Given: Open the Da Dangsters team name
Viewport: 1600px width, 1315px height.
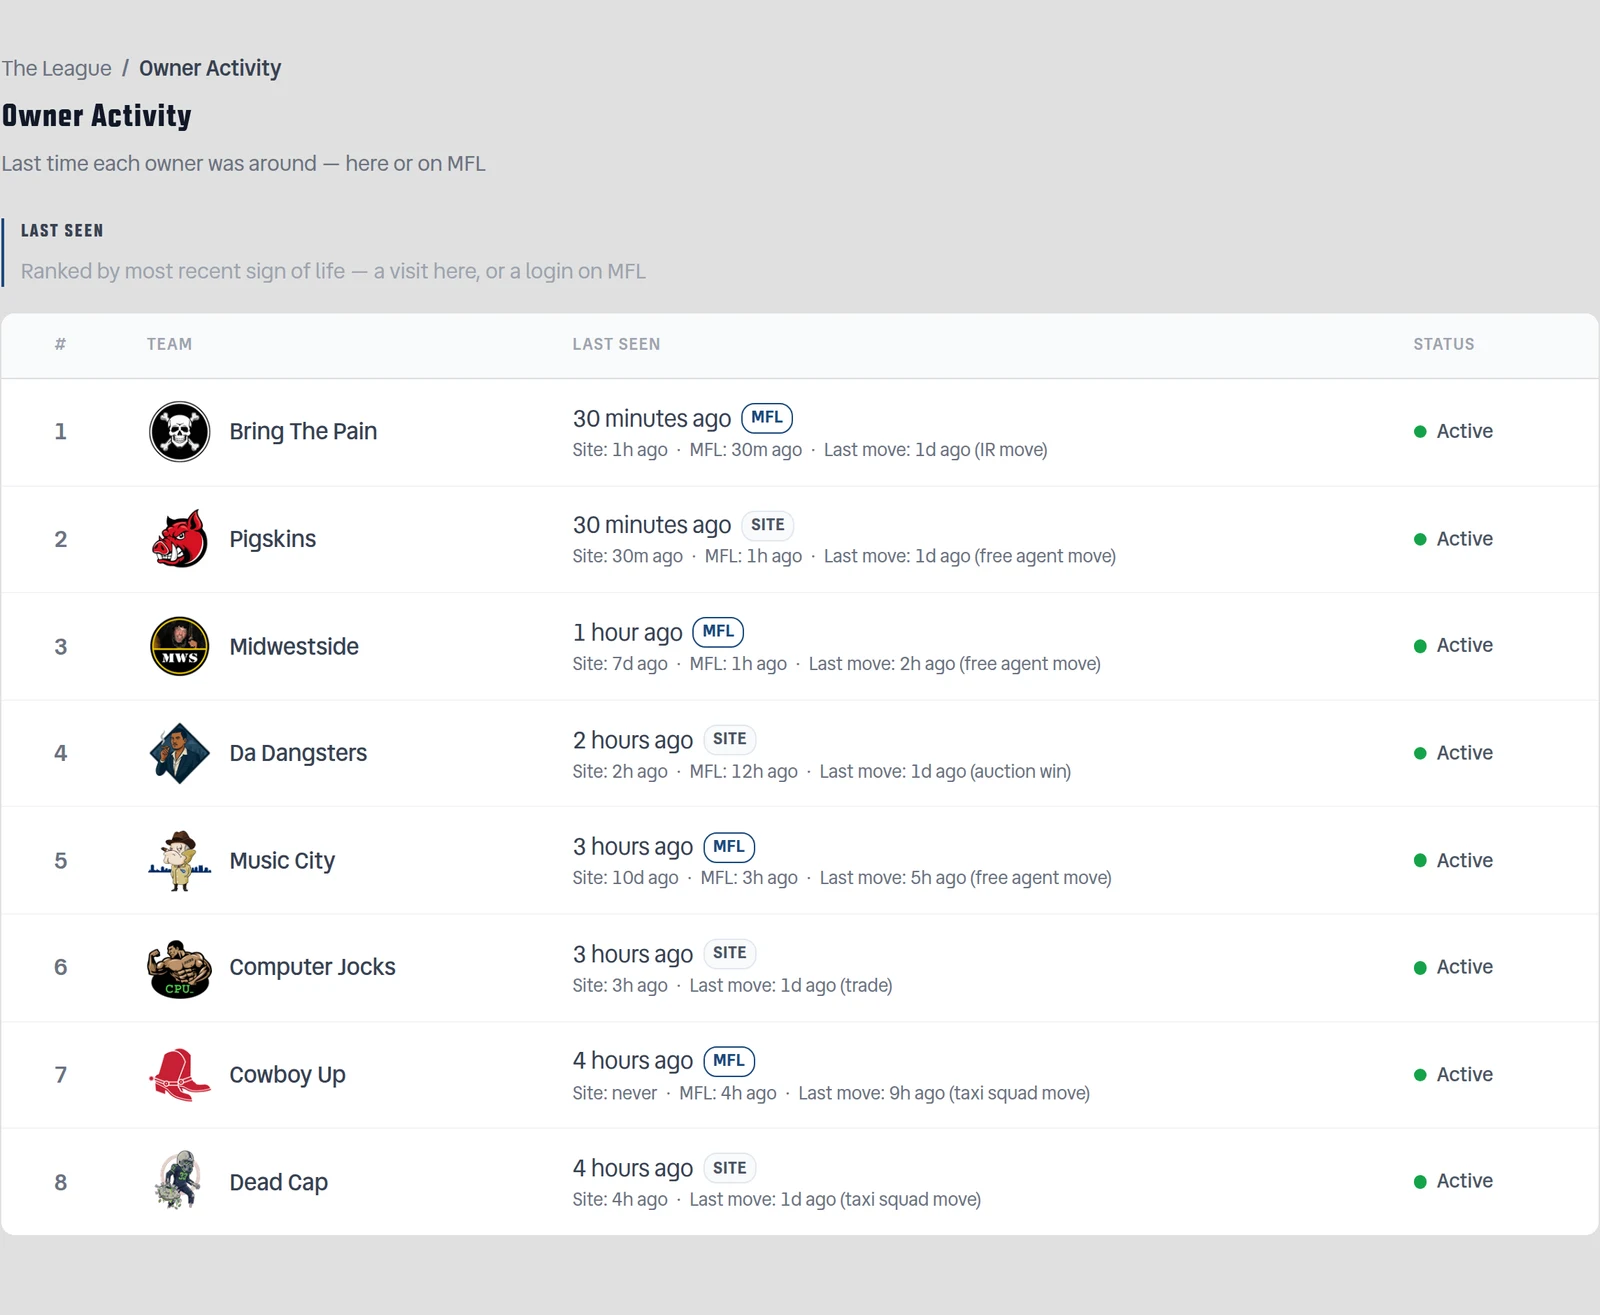Looking at the screenshot, I should (298, 753).
